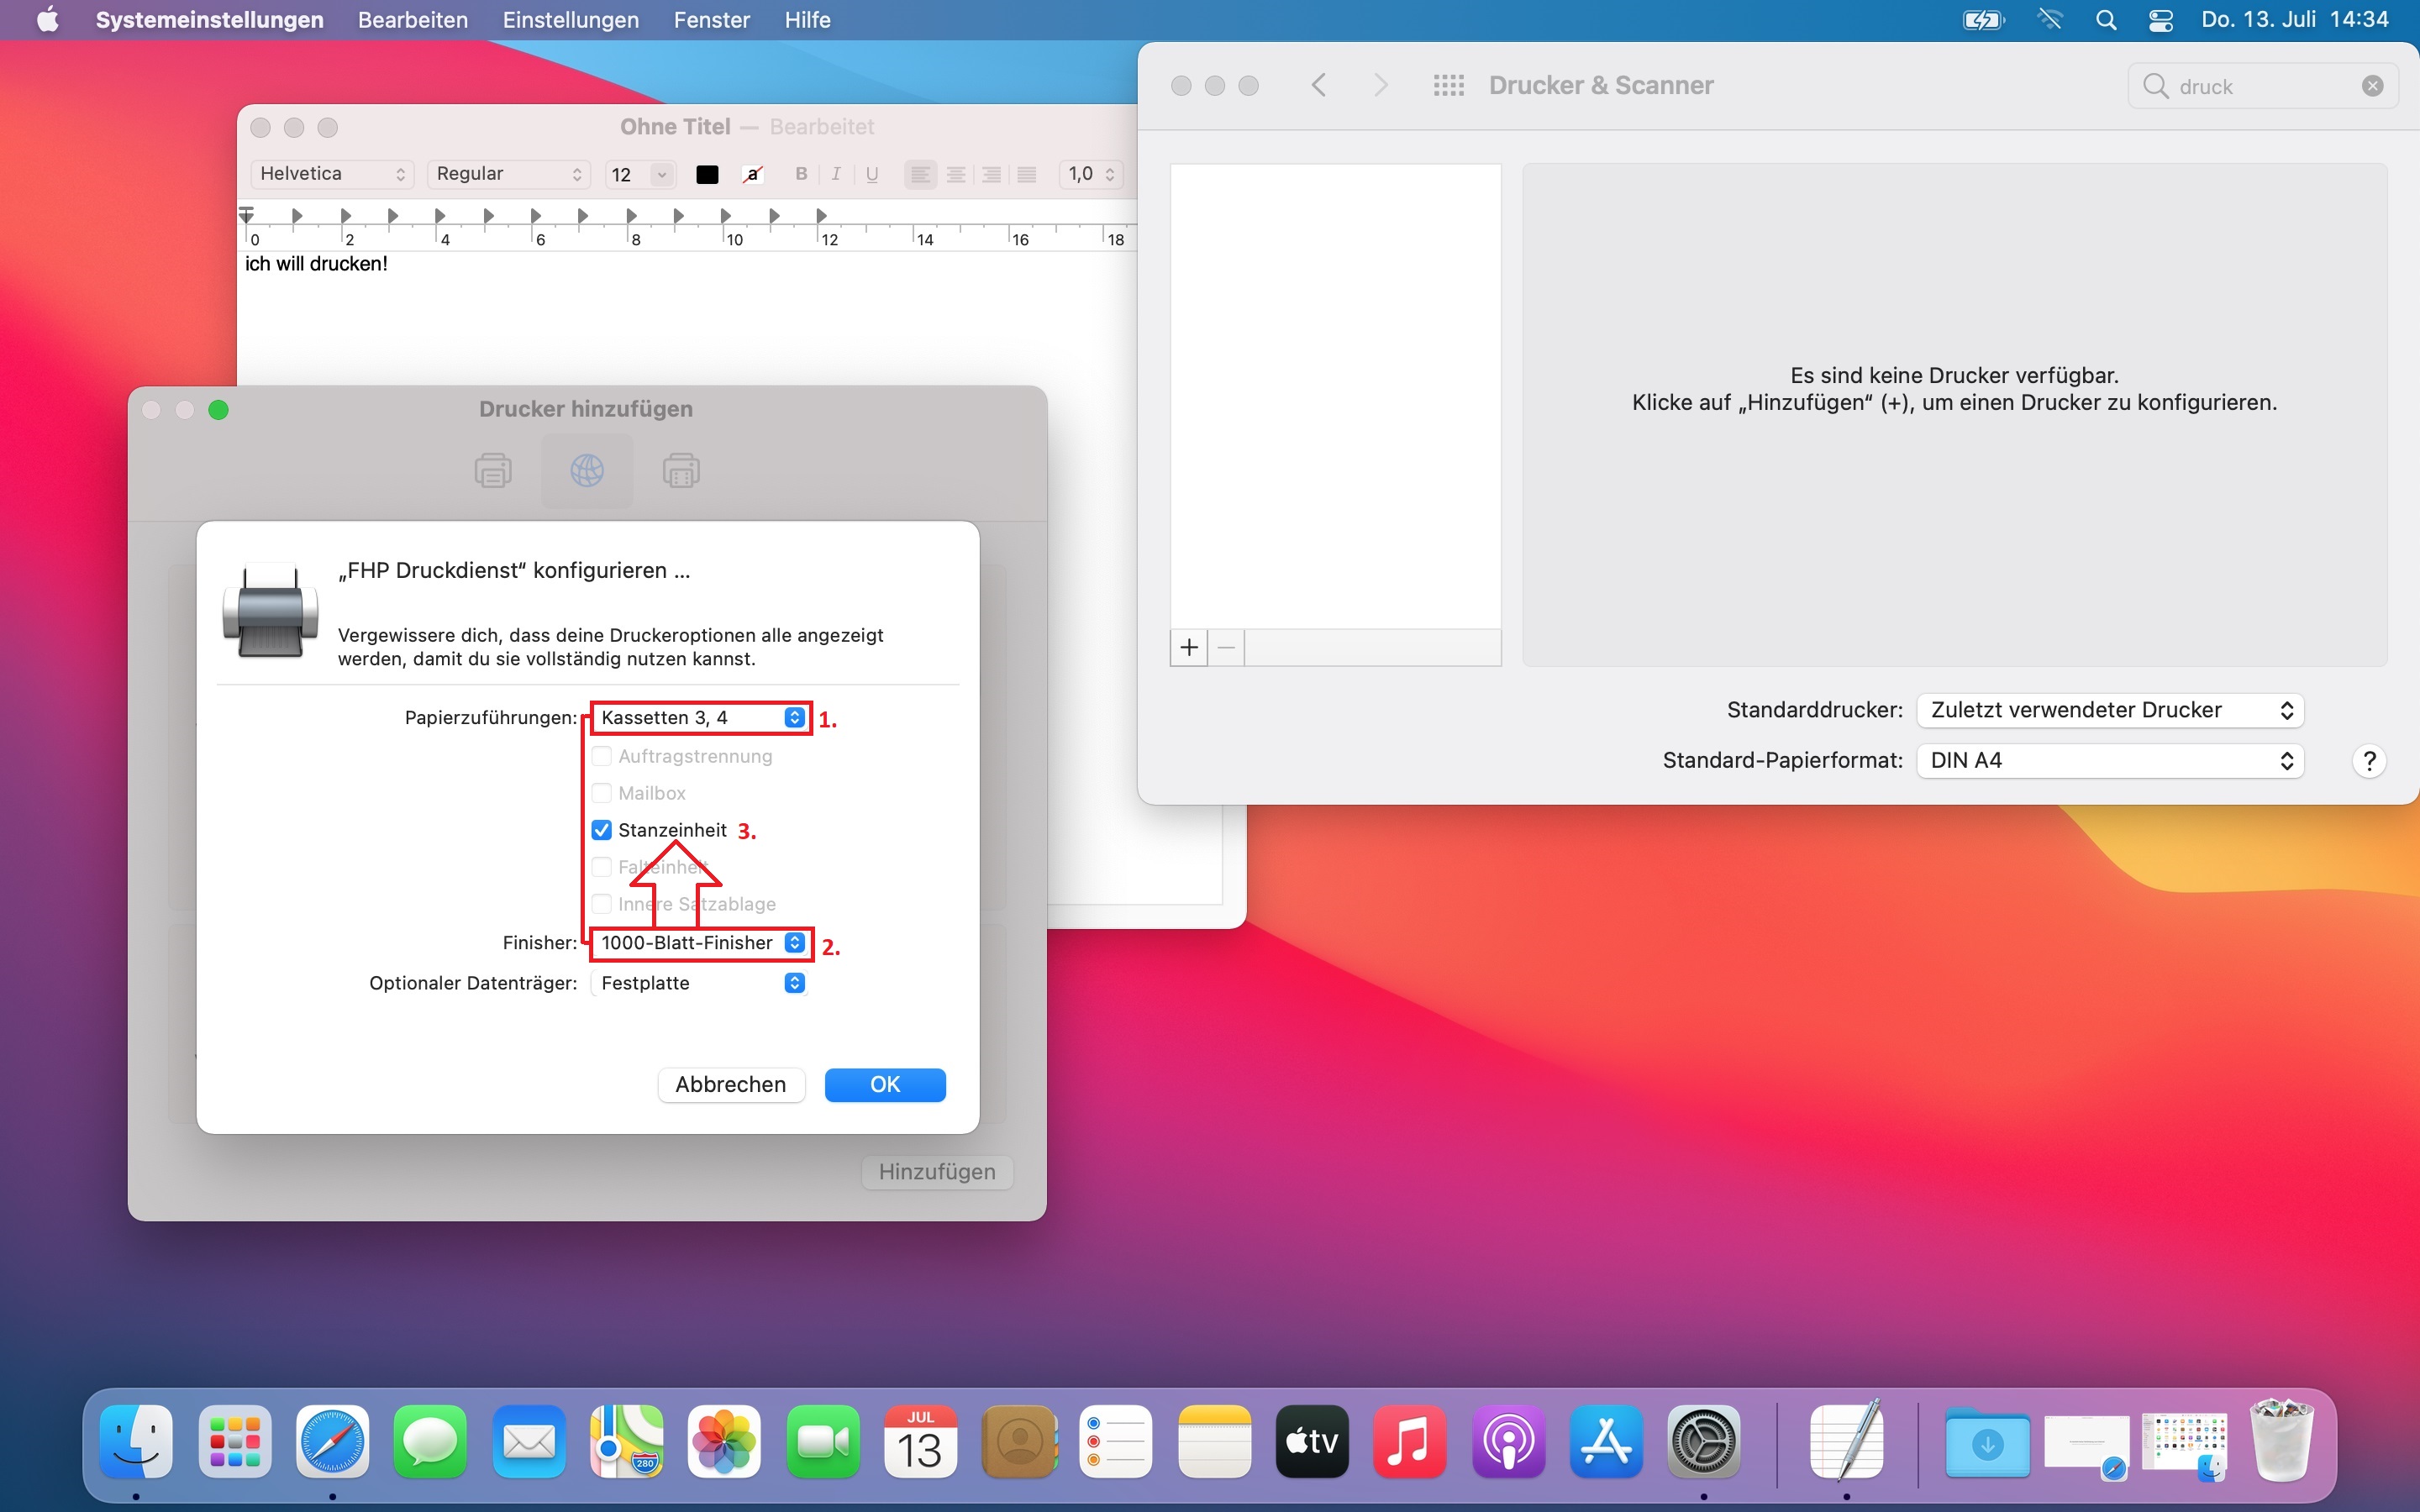Click the battery status icon in menu bar
The image size is (2420, 1512).
coord(1984,20)
